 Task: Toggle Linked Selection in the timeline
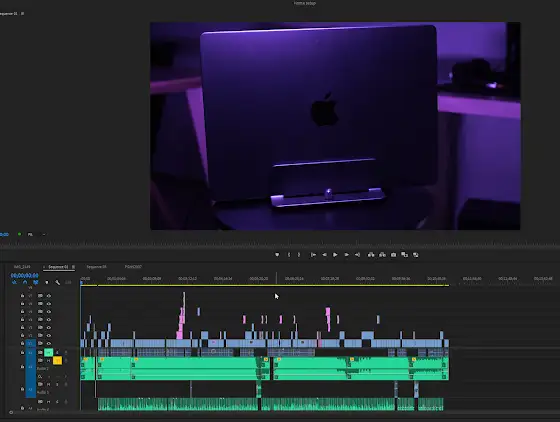[x=35, y=282]
